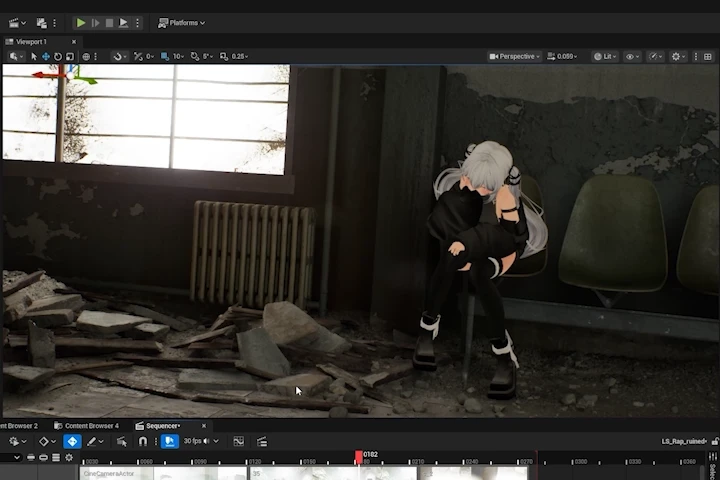
Task: Open surface snapping options menu
Action: pyautogui.click(x=120, y=56)
